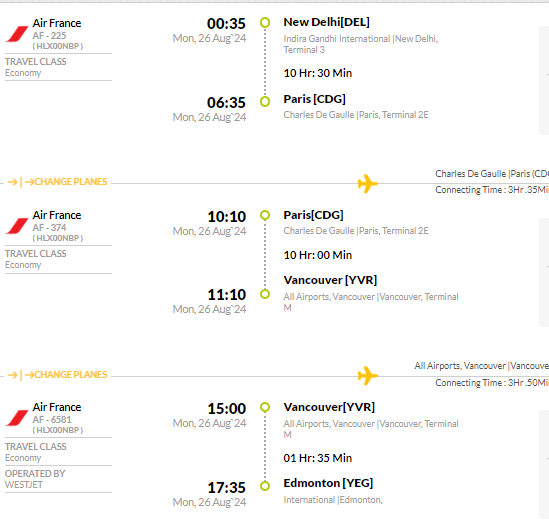This screenshot has width=549, height=522.
Task: Click the green arrival circle at Paris 06:35
Action: pos(265,102)
